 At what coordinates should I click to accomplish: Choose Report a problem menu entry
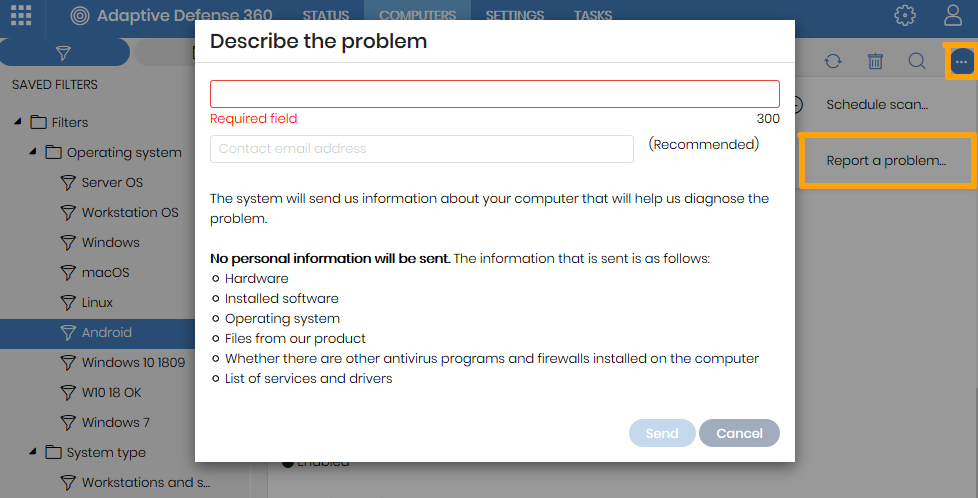[x=886, y=160]
